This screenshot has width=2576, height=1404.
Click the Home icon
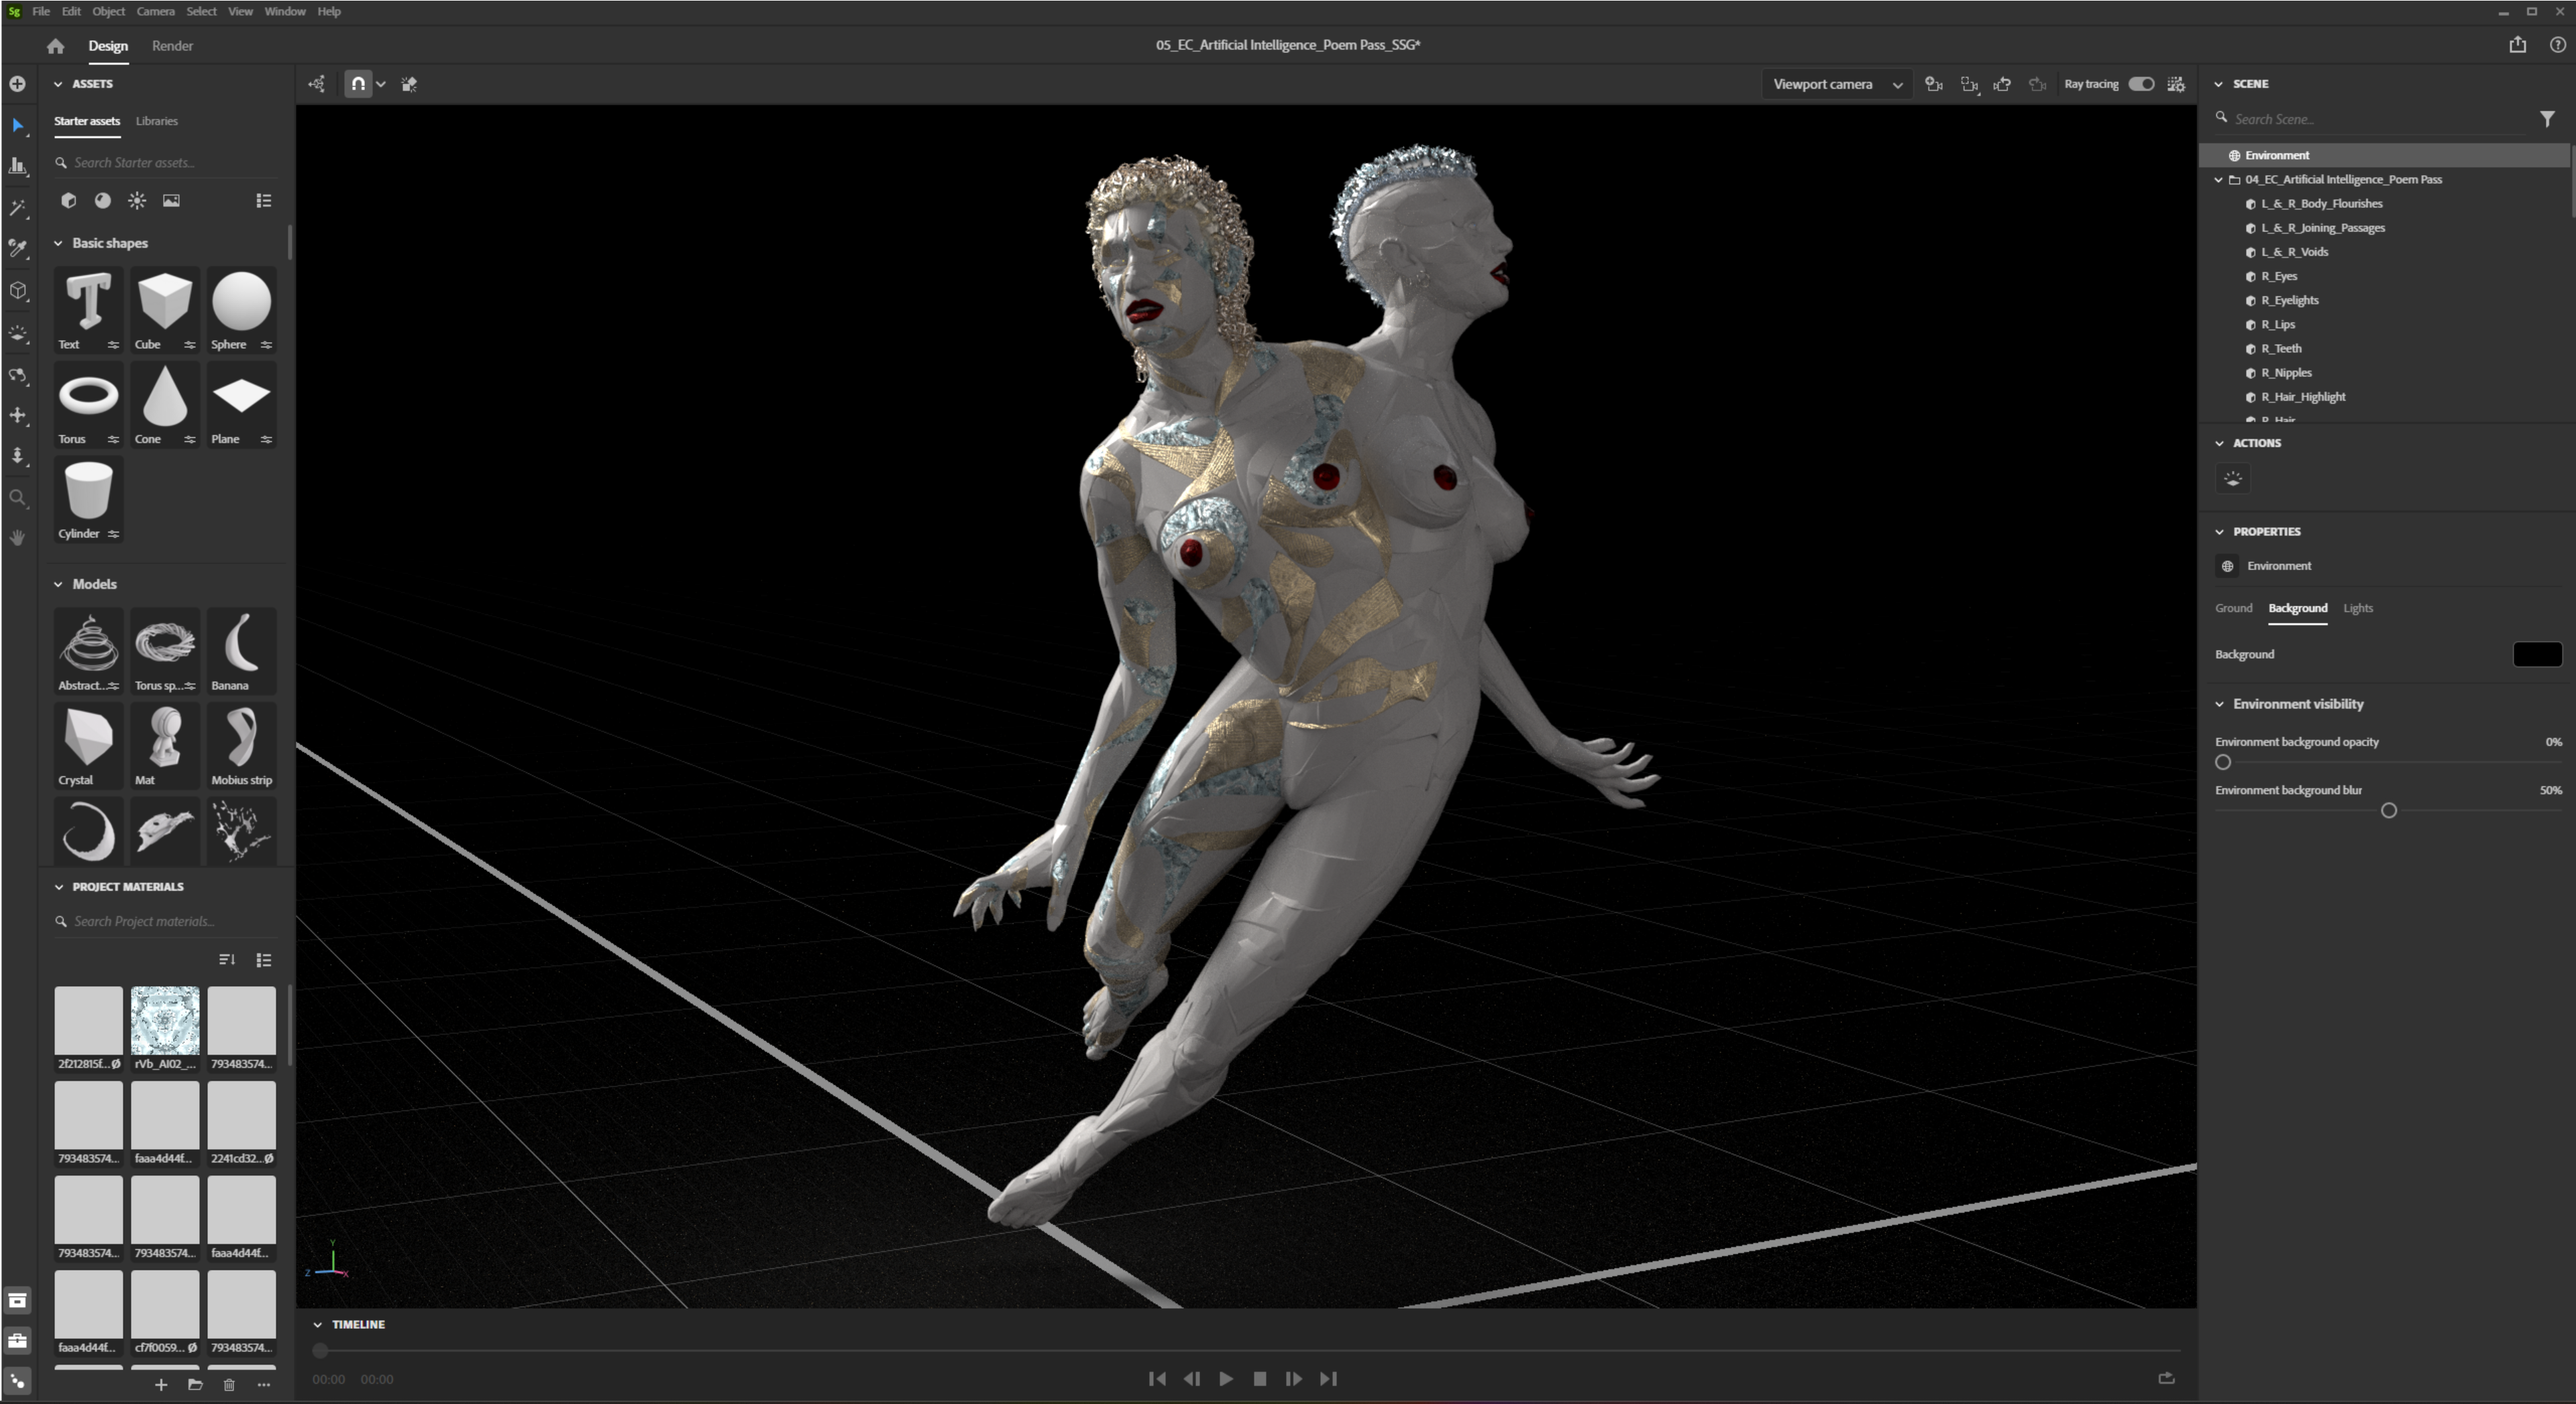coord(55,46)
